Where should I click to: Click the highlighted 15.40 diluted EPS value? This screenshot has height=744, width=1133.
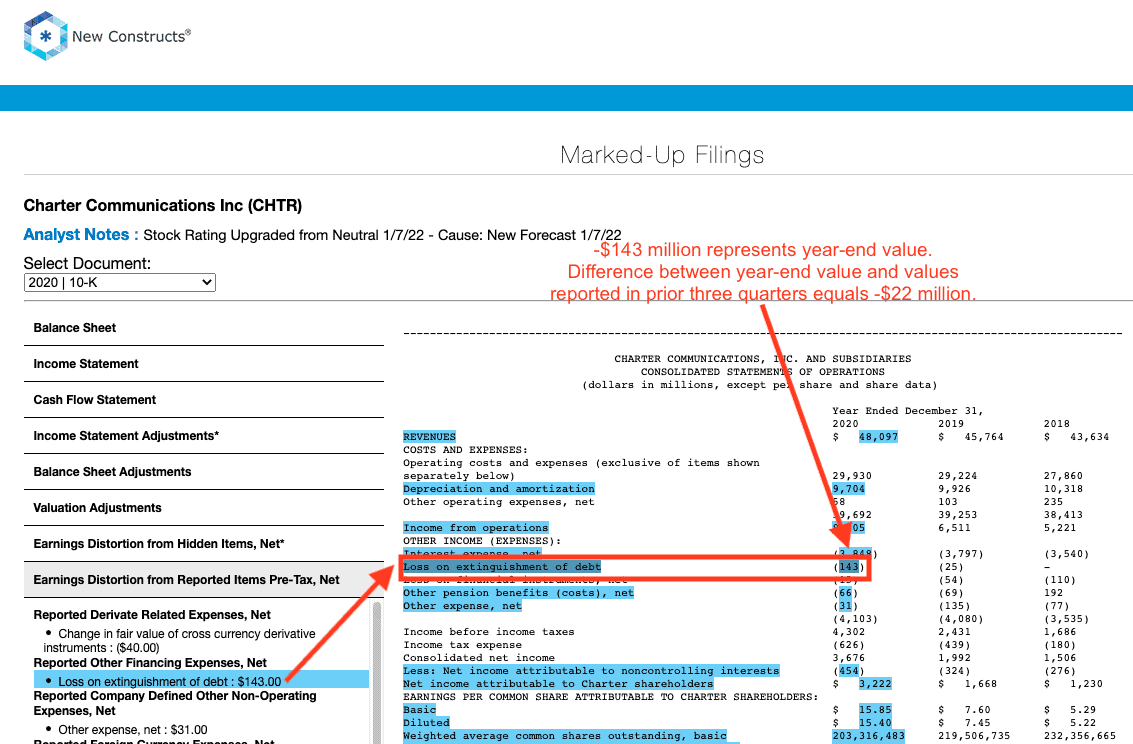pyautogui.click(x=875, y=723)
